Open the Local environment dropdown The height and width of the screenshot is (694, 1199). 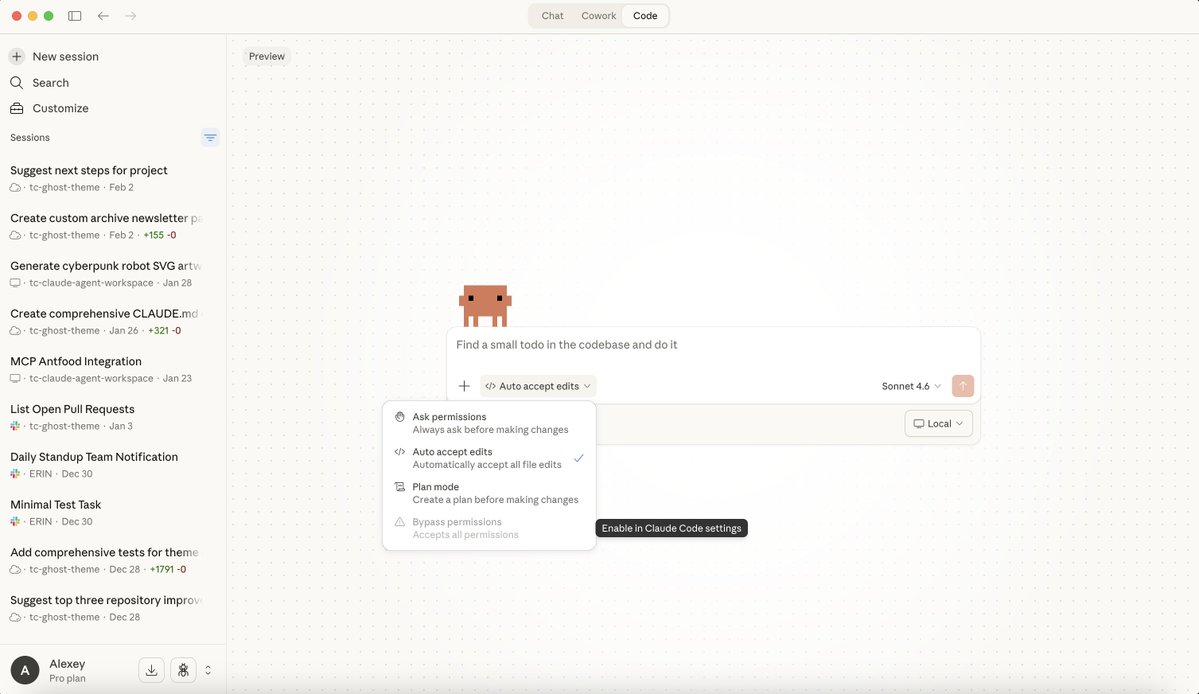(937, 423)
